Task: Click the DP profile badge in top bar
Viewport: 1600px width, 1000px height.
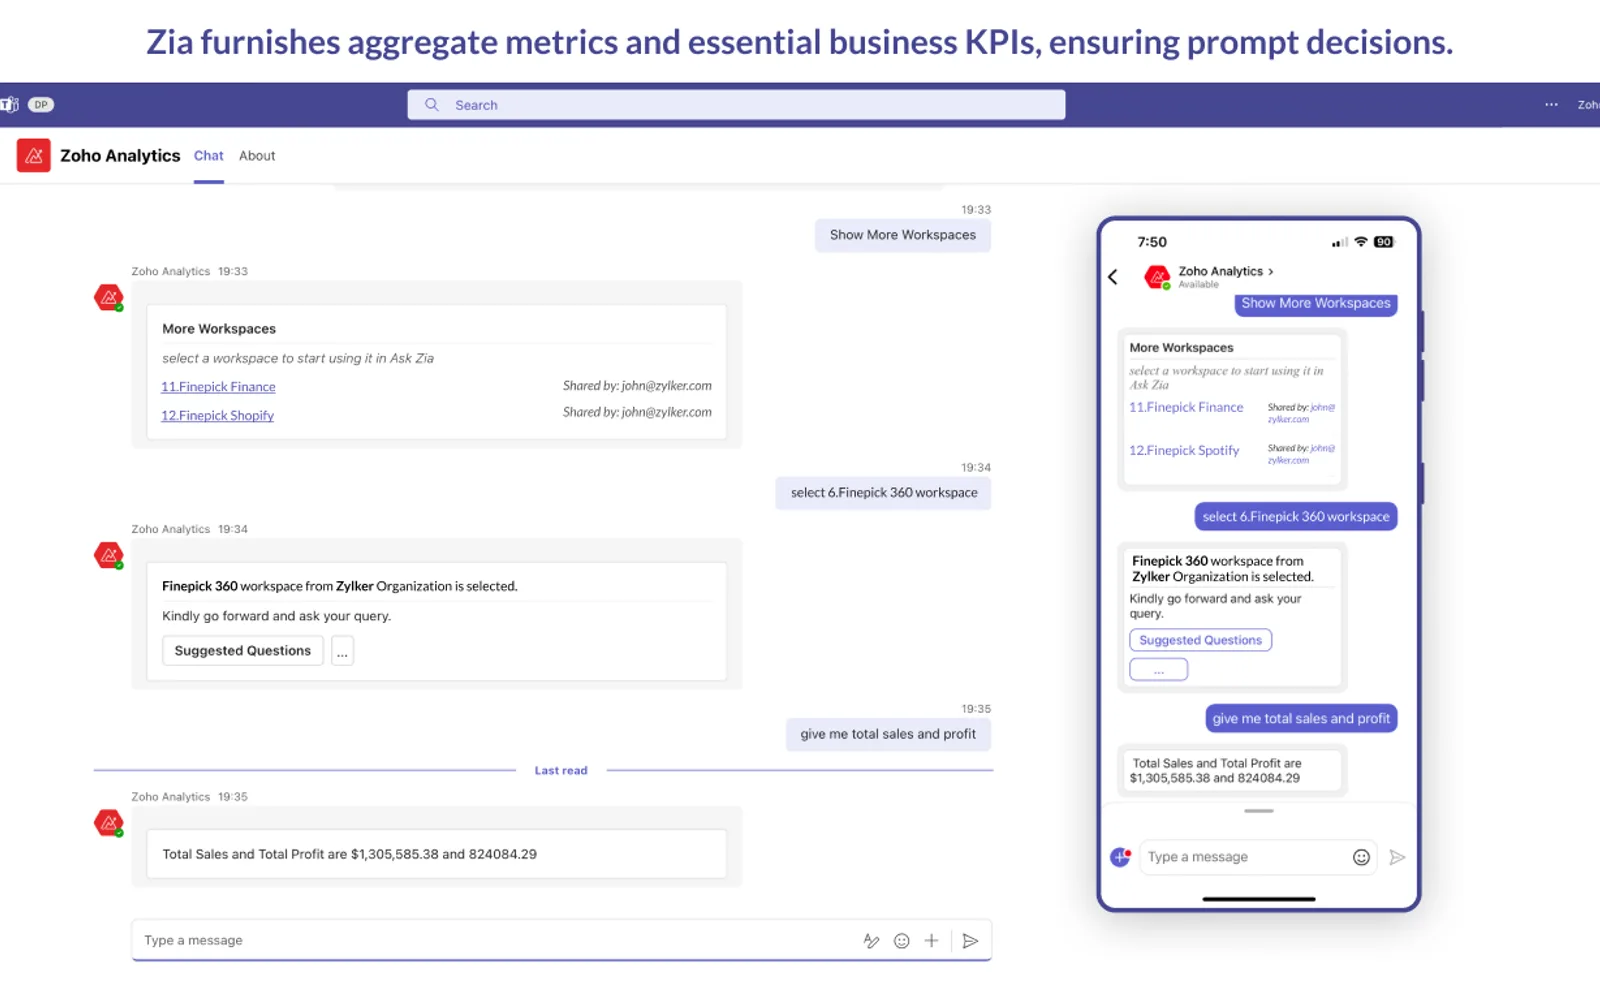Action: (41, 104)
